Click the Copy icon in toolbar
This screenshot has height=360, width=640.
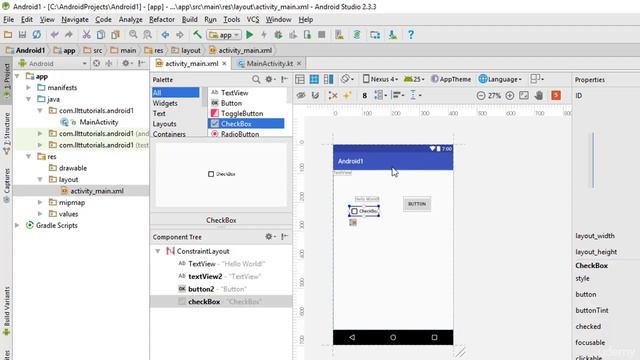[x=101, y=35]
